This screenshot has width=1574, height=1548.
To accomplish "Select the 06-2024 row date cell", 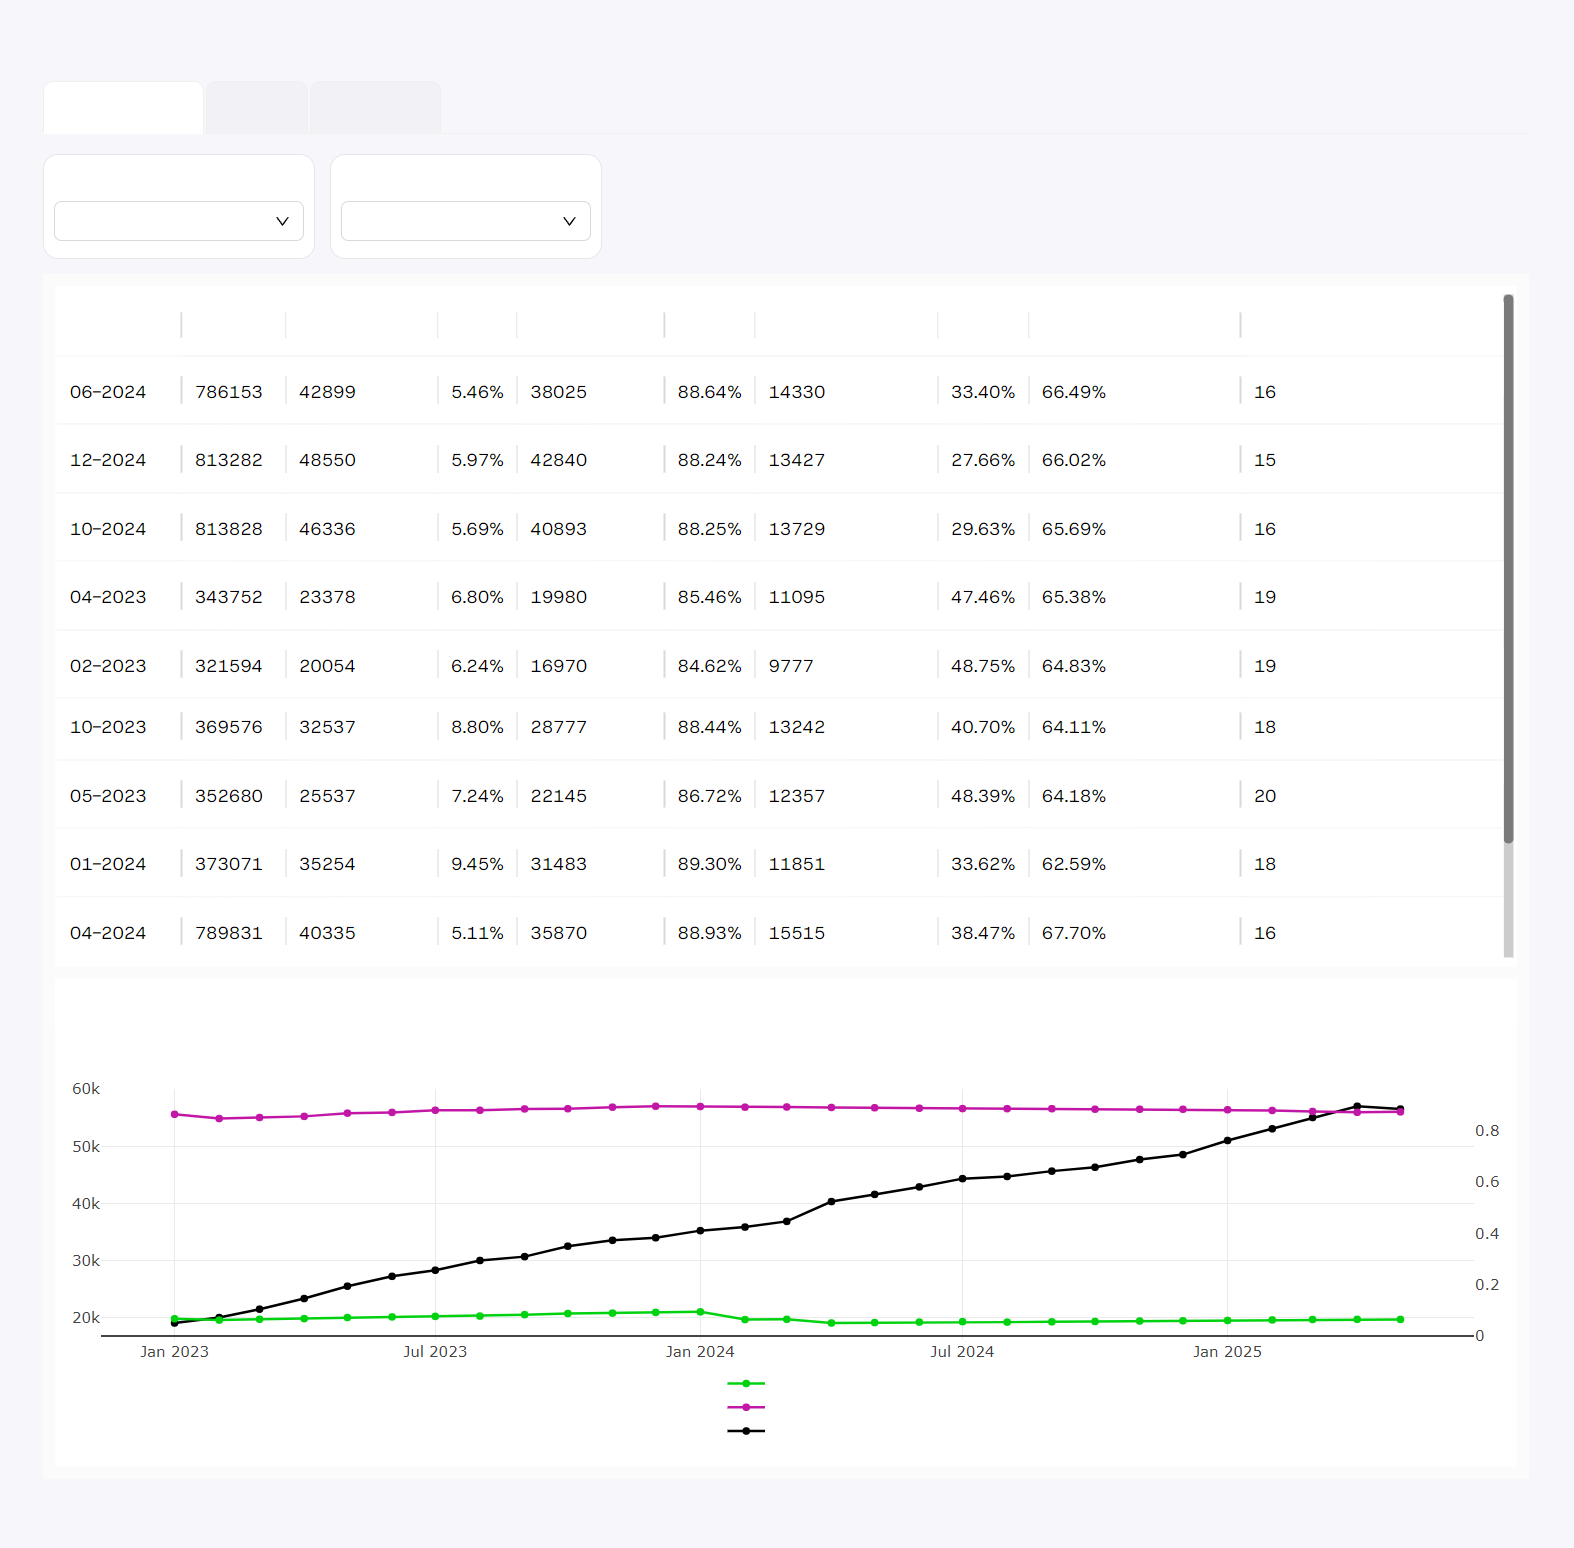I will (108, 392).
